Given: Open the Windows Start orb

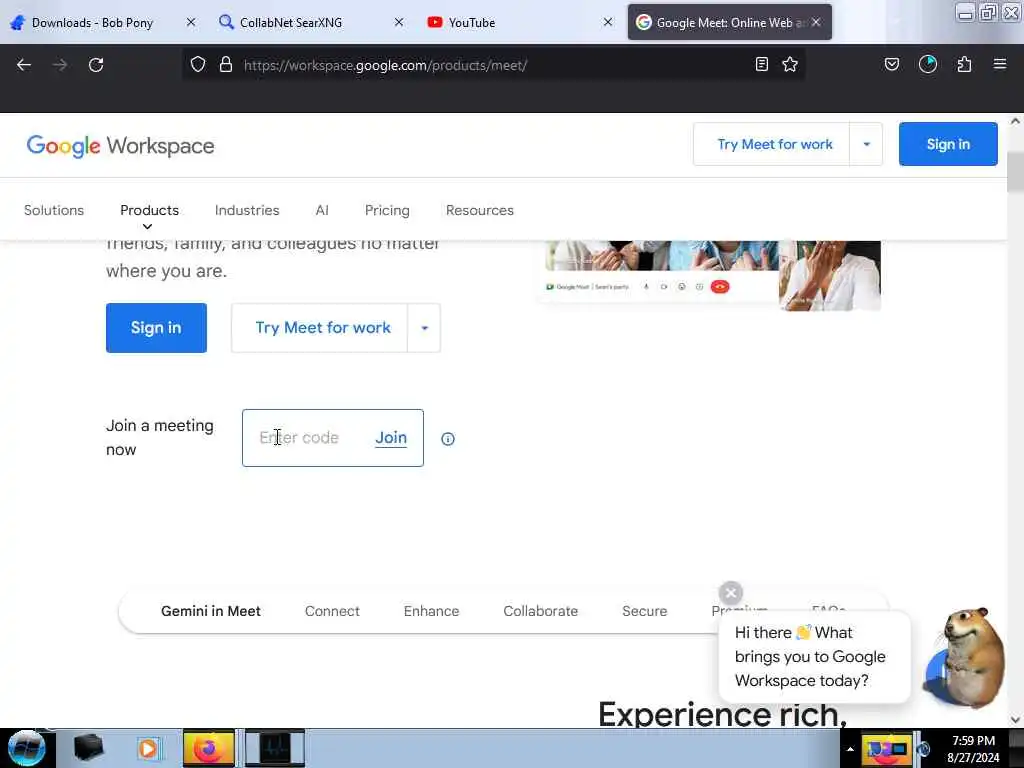Looking at the screenshot, I should tap(27, 748).
